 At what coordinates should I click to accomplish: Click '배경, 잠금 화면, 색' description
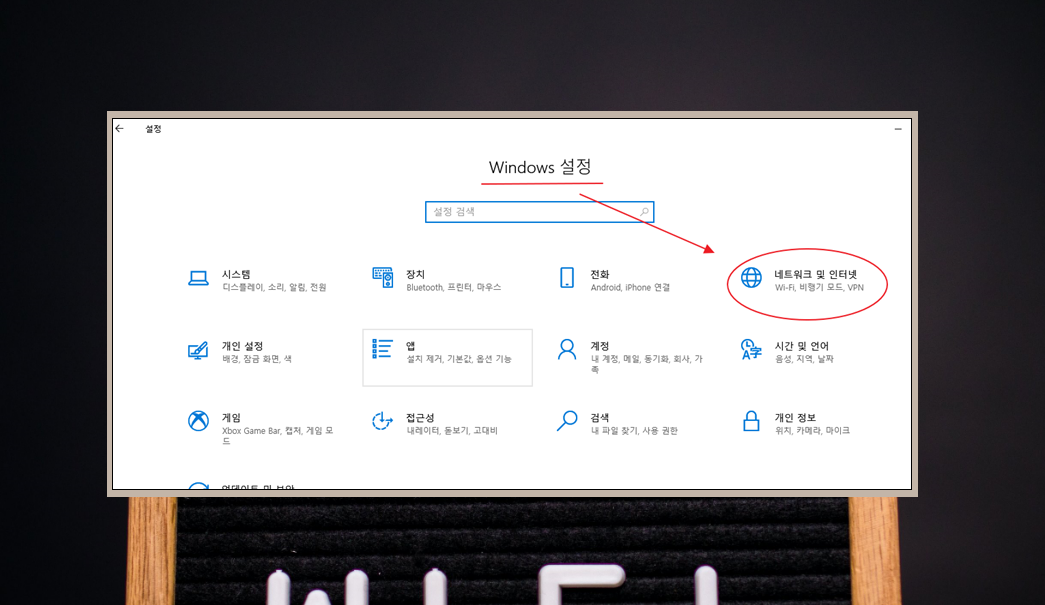(x=257, y=359)
